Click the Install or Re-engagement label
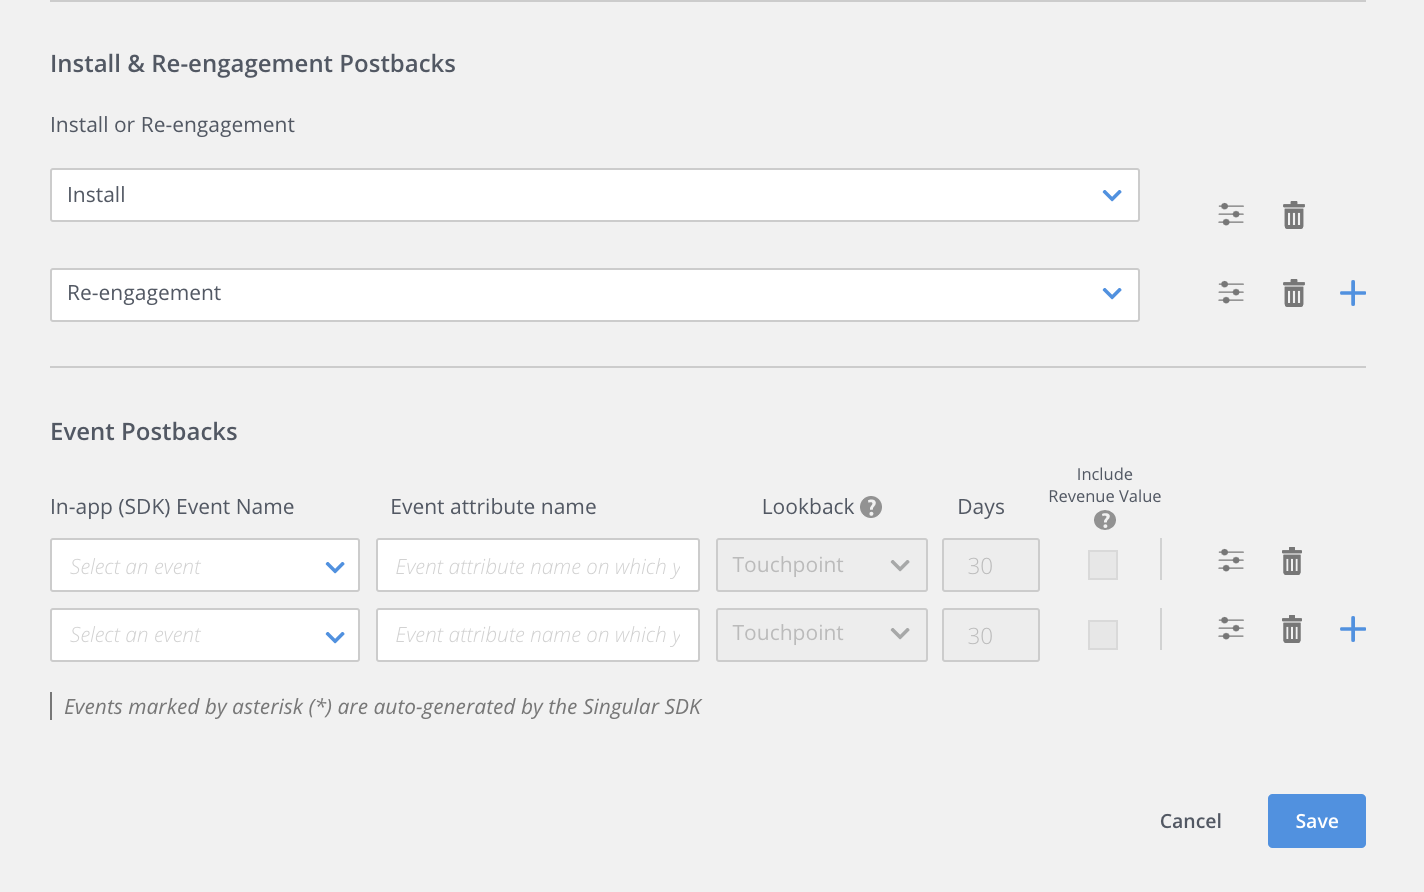The width and height of the screenshot is (1424, 892). click(172, 125)
